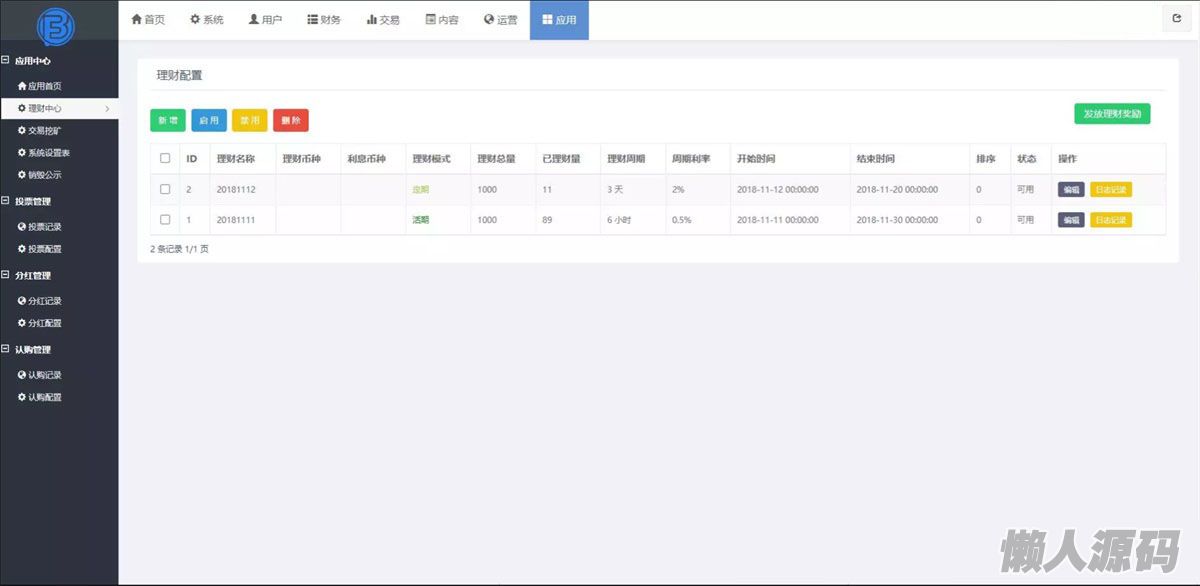Viewport: 1200px width, 586px height.
Task: Toggle the select-all checkbox in table header
Action: click(165, 158)
